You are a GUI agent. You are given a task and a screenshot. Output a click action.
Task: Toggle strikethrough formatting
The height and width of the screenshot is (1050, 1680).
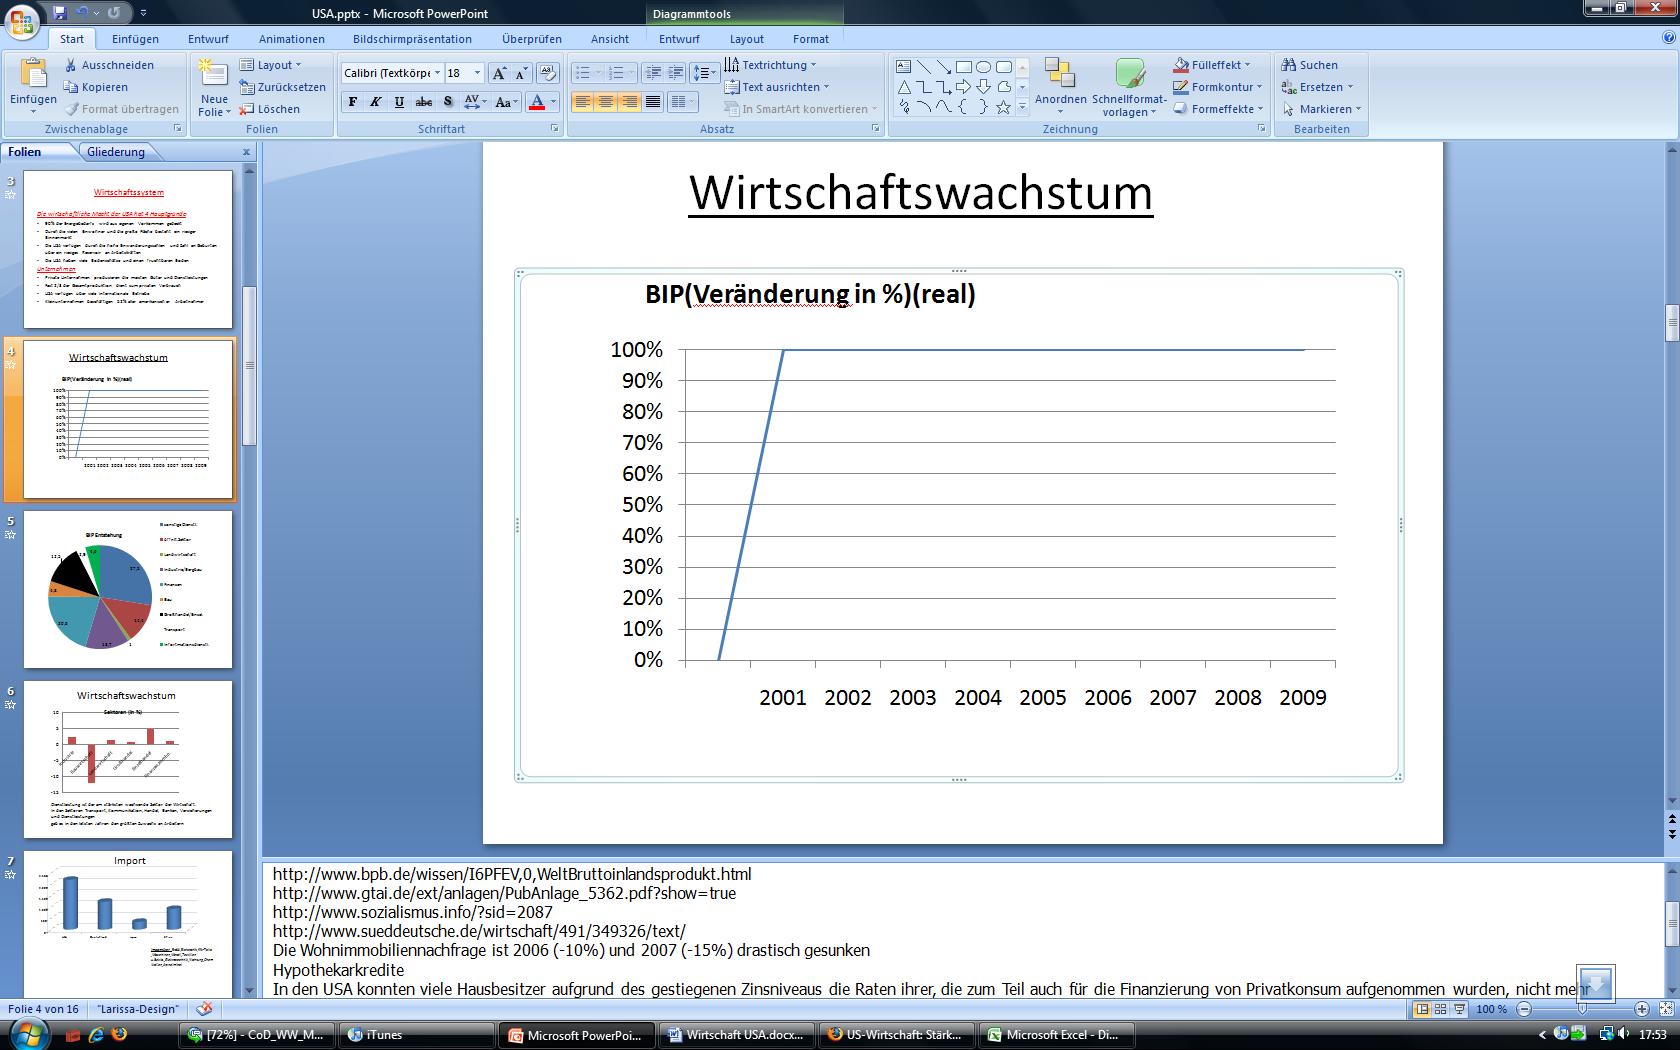424,101
